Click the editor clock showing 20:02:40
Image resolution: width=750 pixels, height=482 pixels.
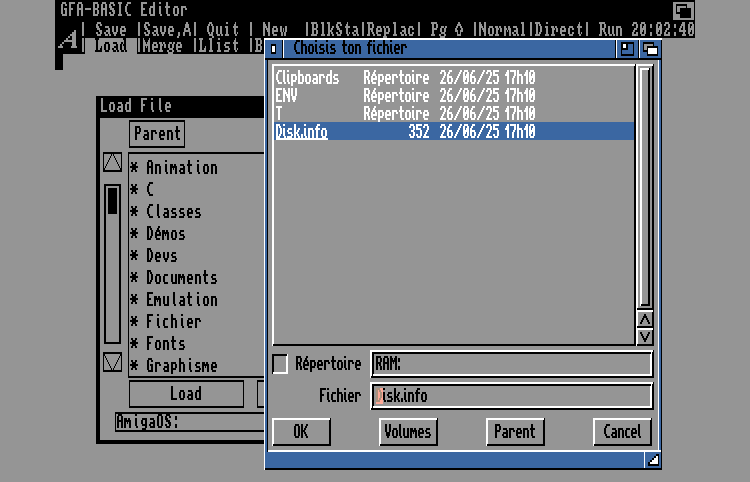662,30
